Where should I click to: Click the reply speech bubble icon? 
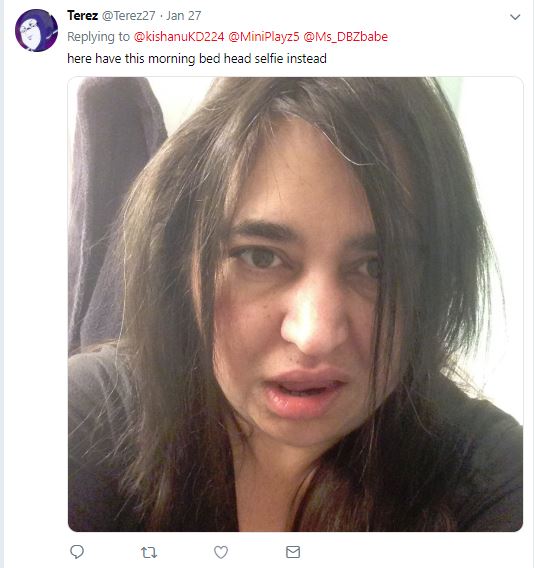click(x=77, y=552)
